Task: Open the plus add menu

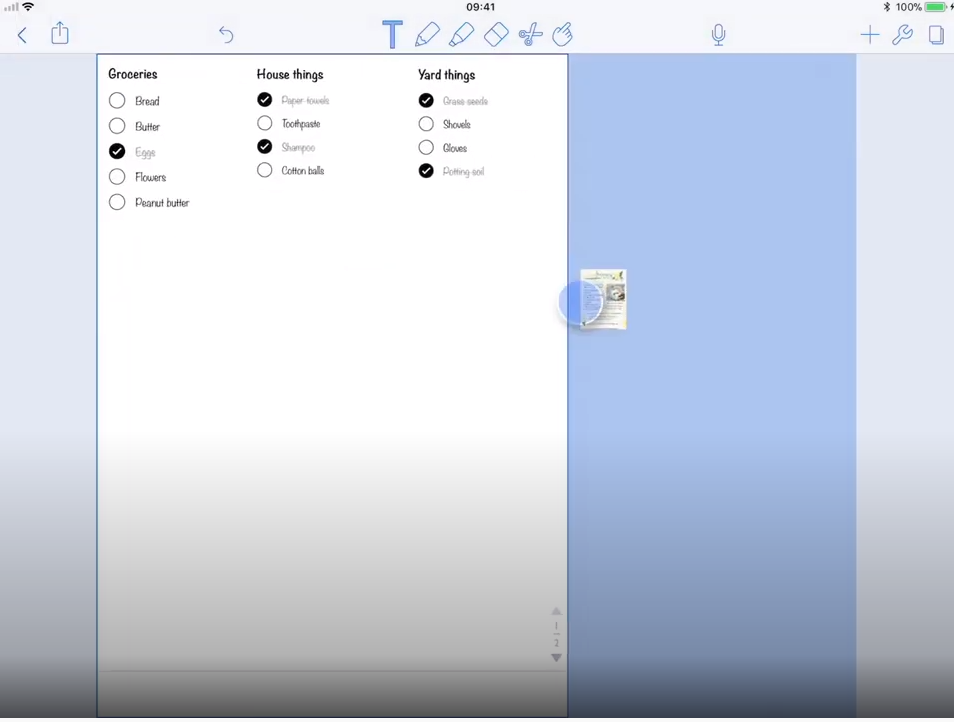Action: (x=870, y=35)
